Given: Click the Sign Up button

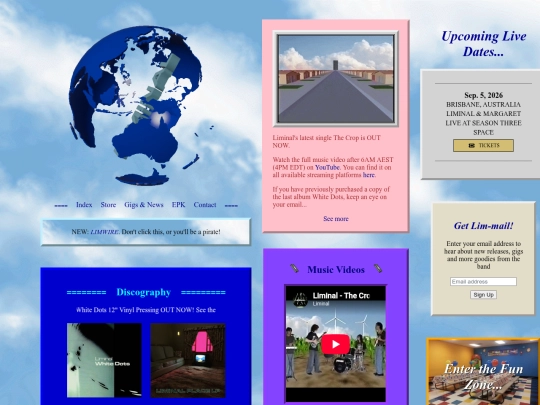Looking at the screenshot, I should [x=483, y=294].
